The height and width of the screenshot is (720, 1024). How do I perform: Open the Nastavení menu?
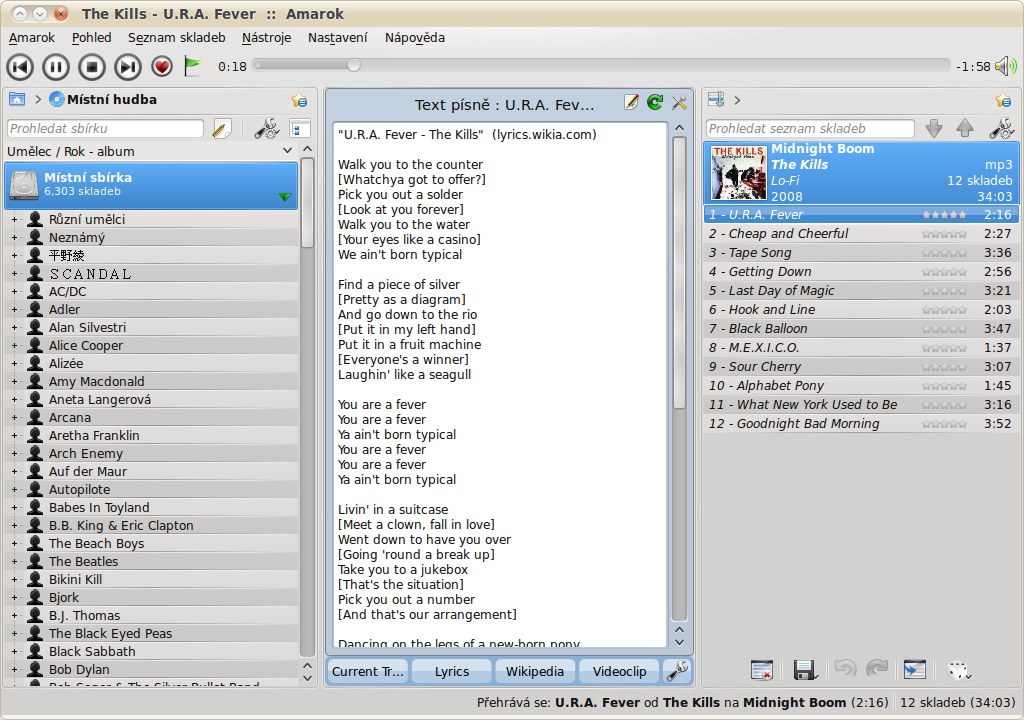[338, 38]
